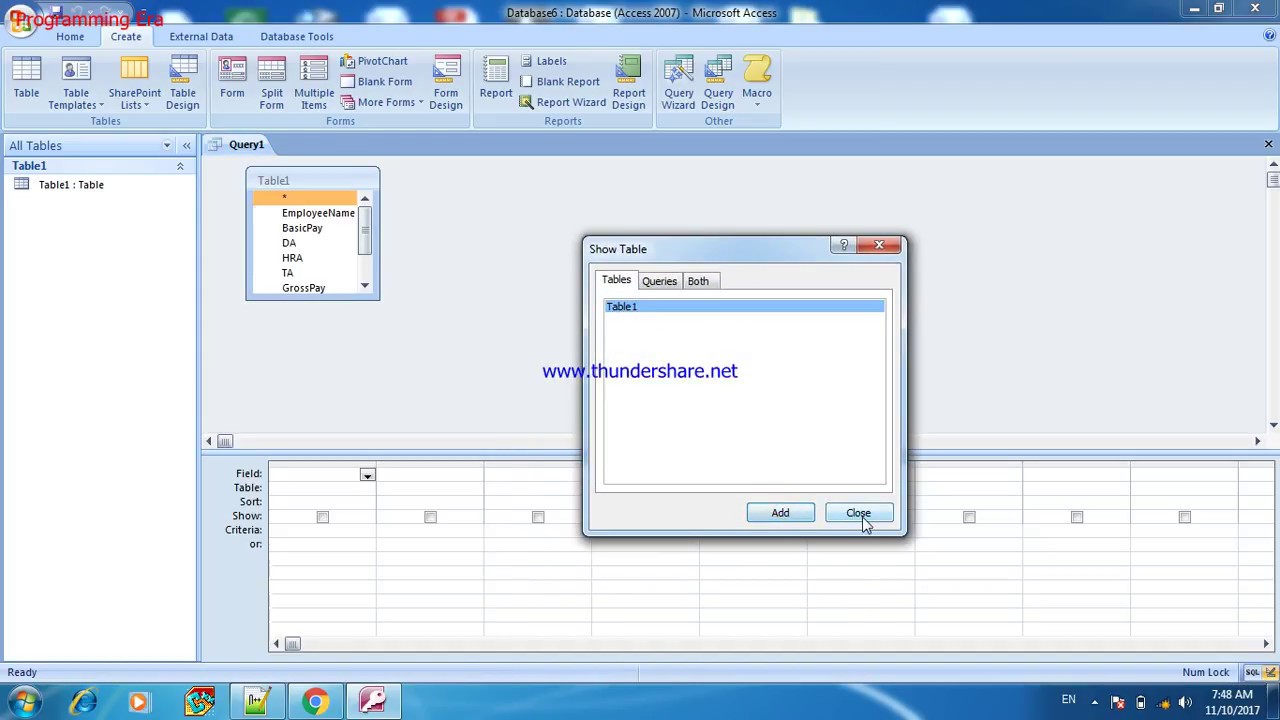
Task: Open the SharePoint Lists menu
Action: coord(134,81)
